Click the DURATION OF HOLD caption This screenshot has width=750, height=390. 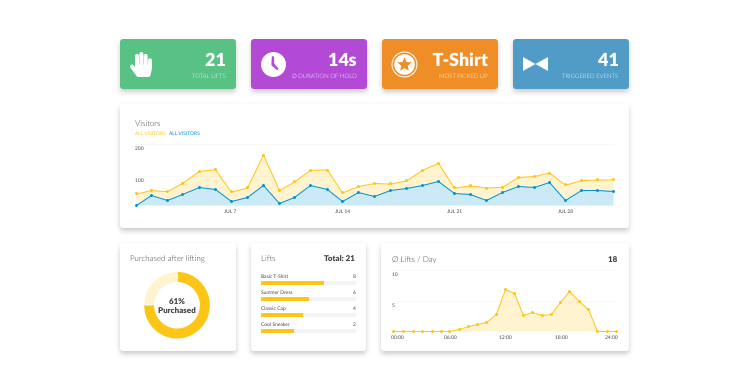point(324,76)
